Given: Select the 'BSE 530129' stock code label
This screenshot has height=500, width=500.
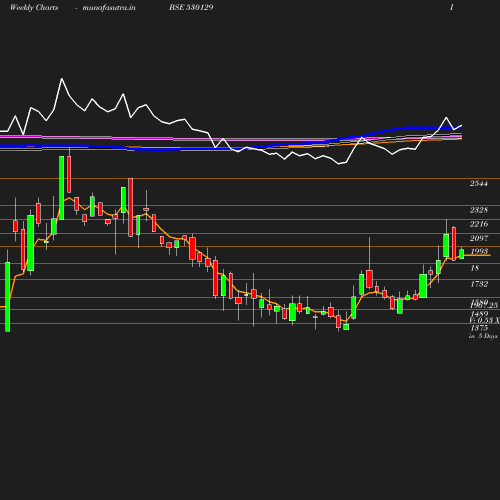Looking at the screenshot, I should [x=191, y=7].
